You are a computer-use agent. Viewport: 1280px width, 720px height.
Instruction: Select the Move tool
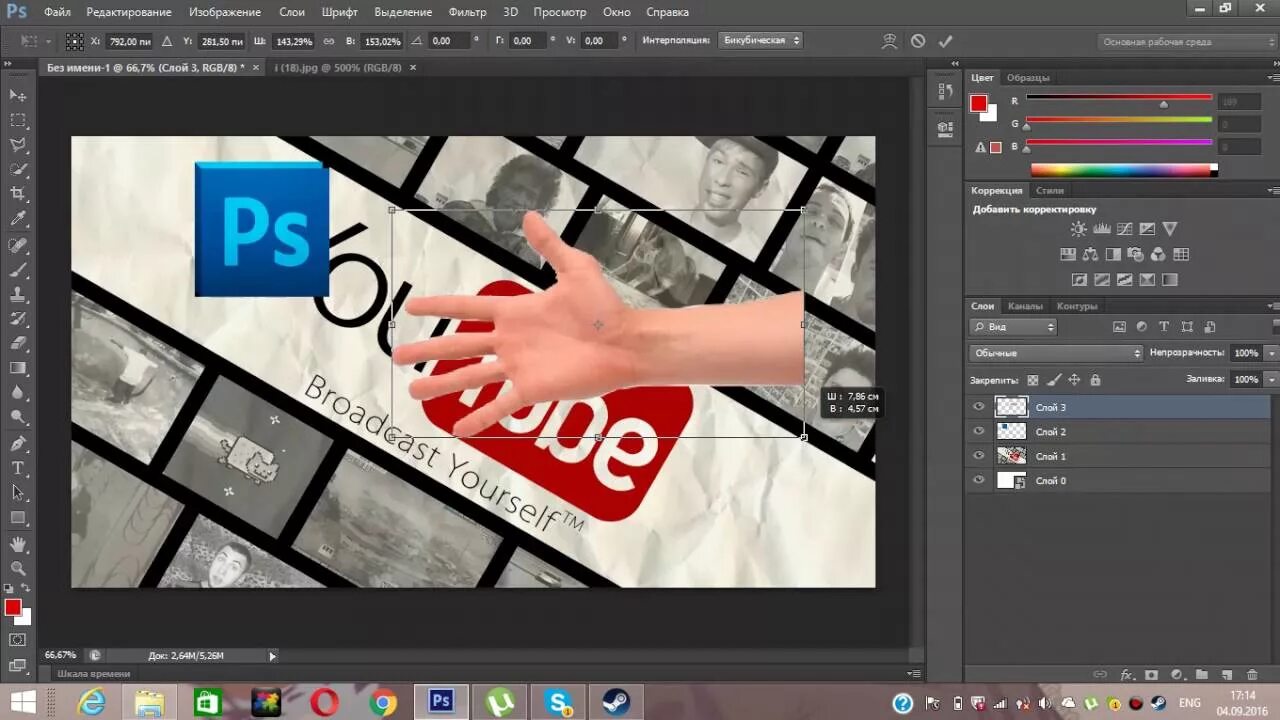click(18, 95)
